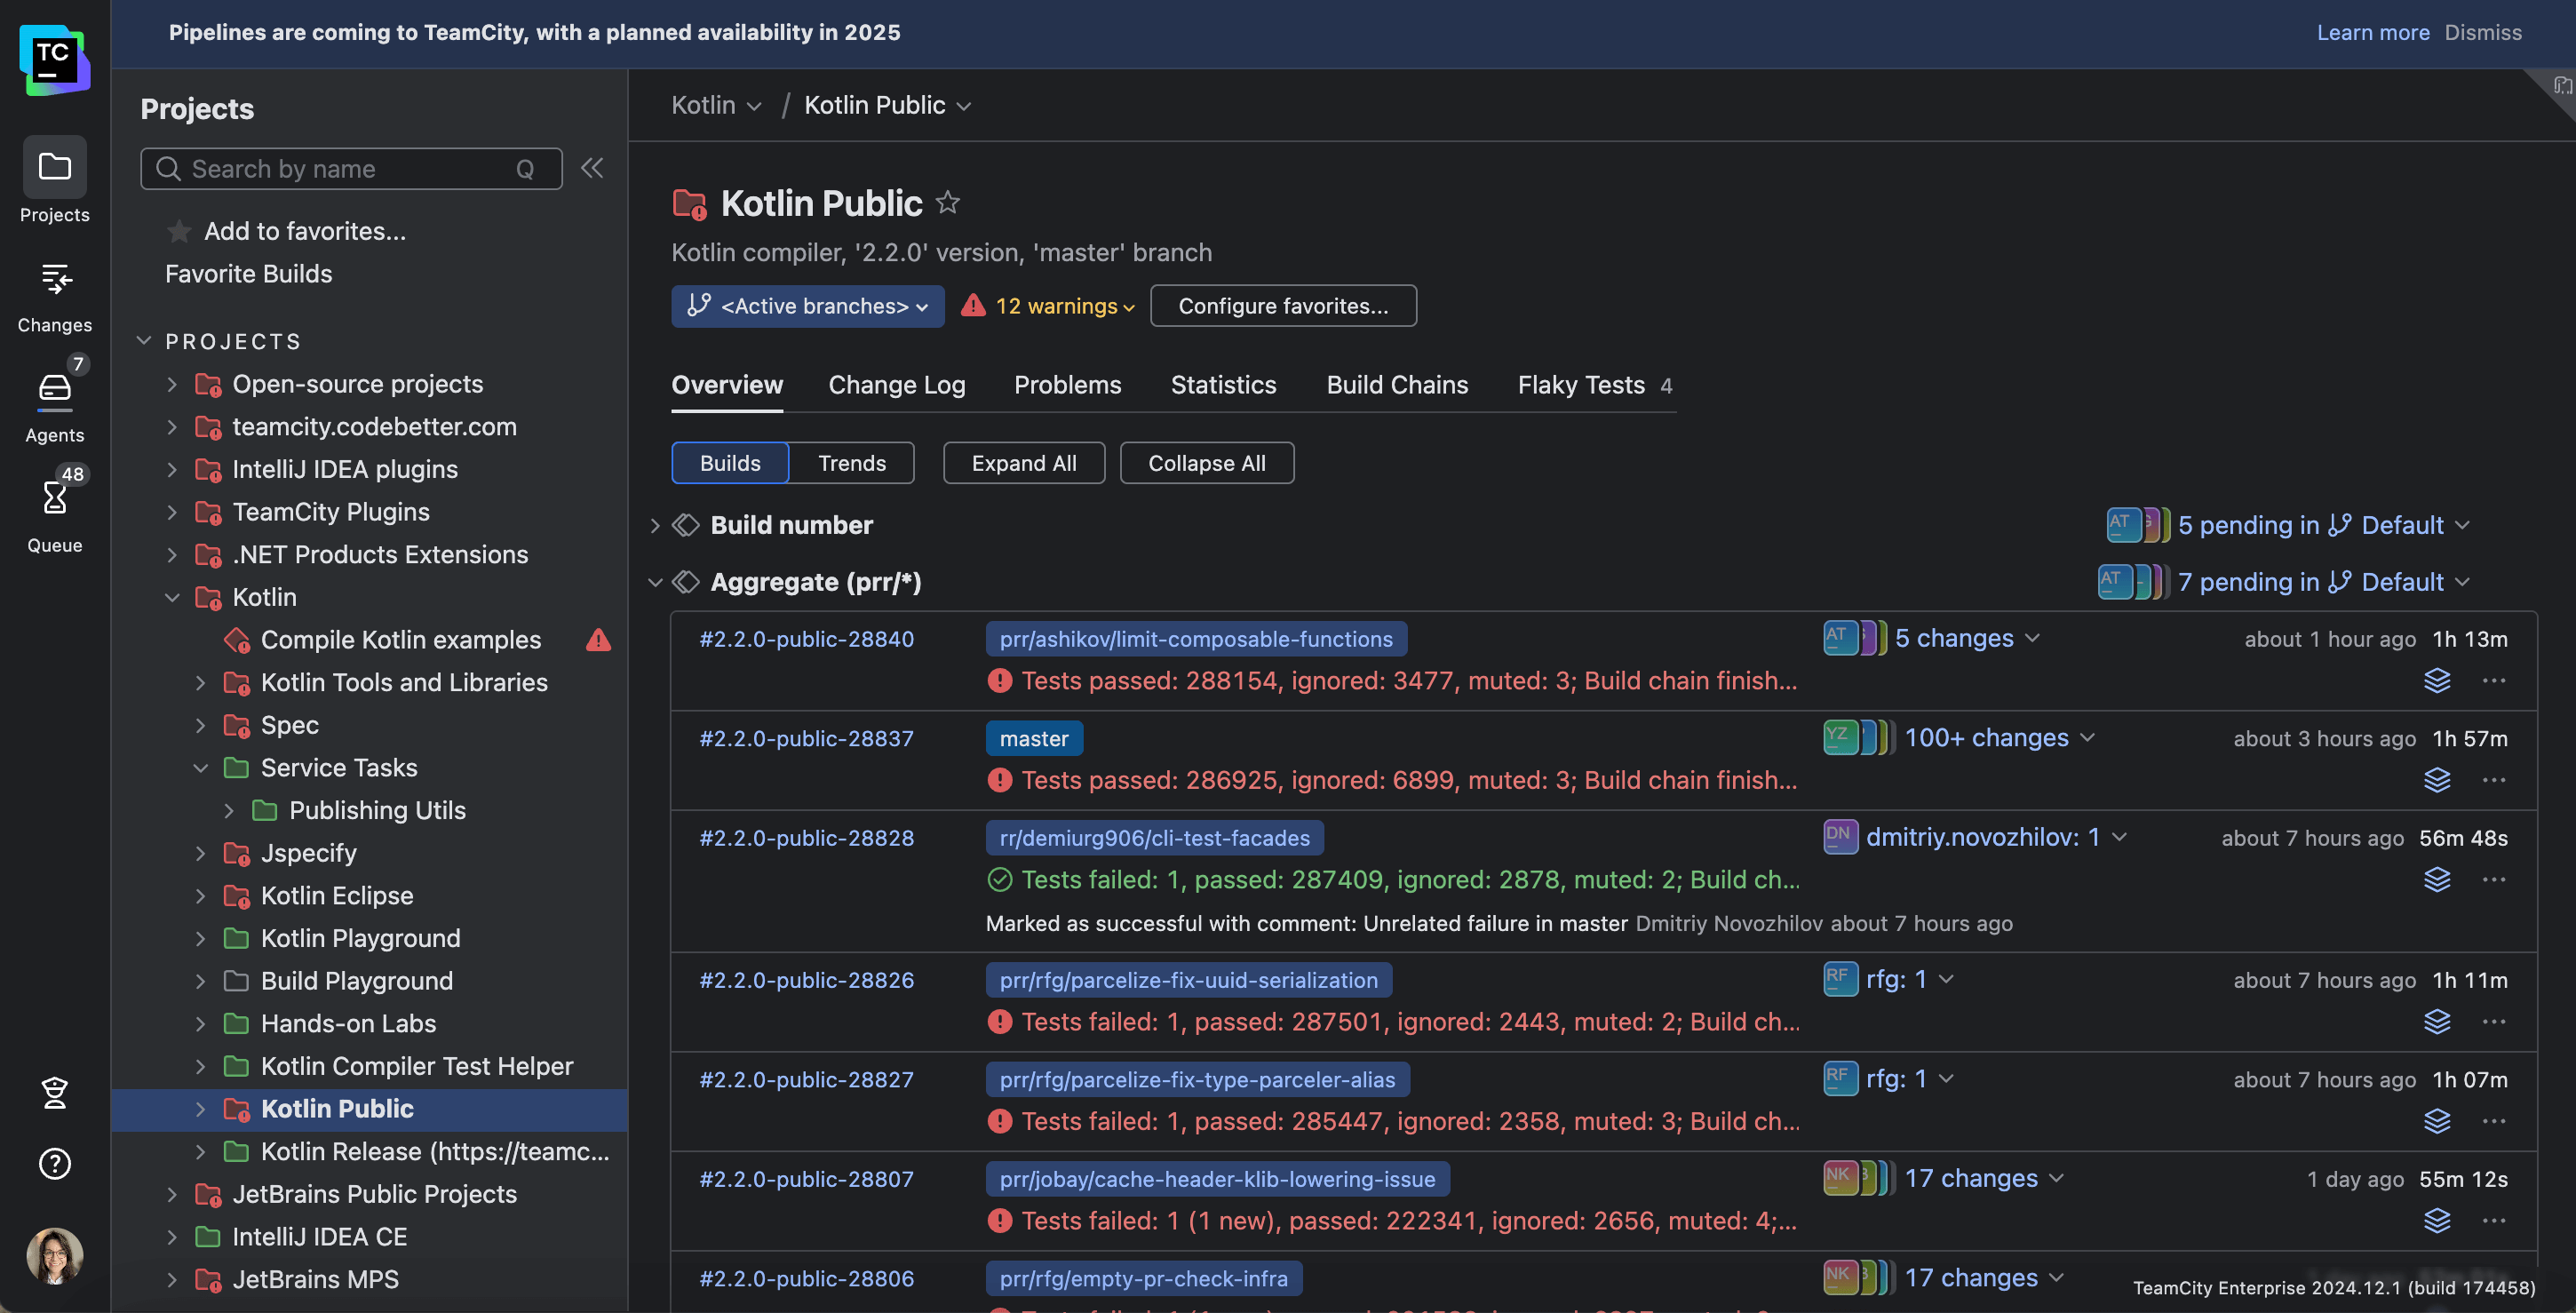Image resolution: width=2576 pixels, height=1313 pixels.
Task: Expand the Build number configuration
Action: pos(655,525)
